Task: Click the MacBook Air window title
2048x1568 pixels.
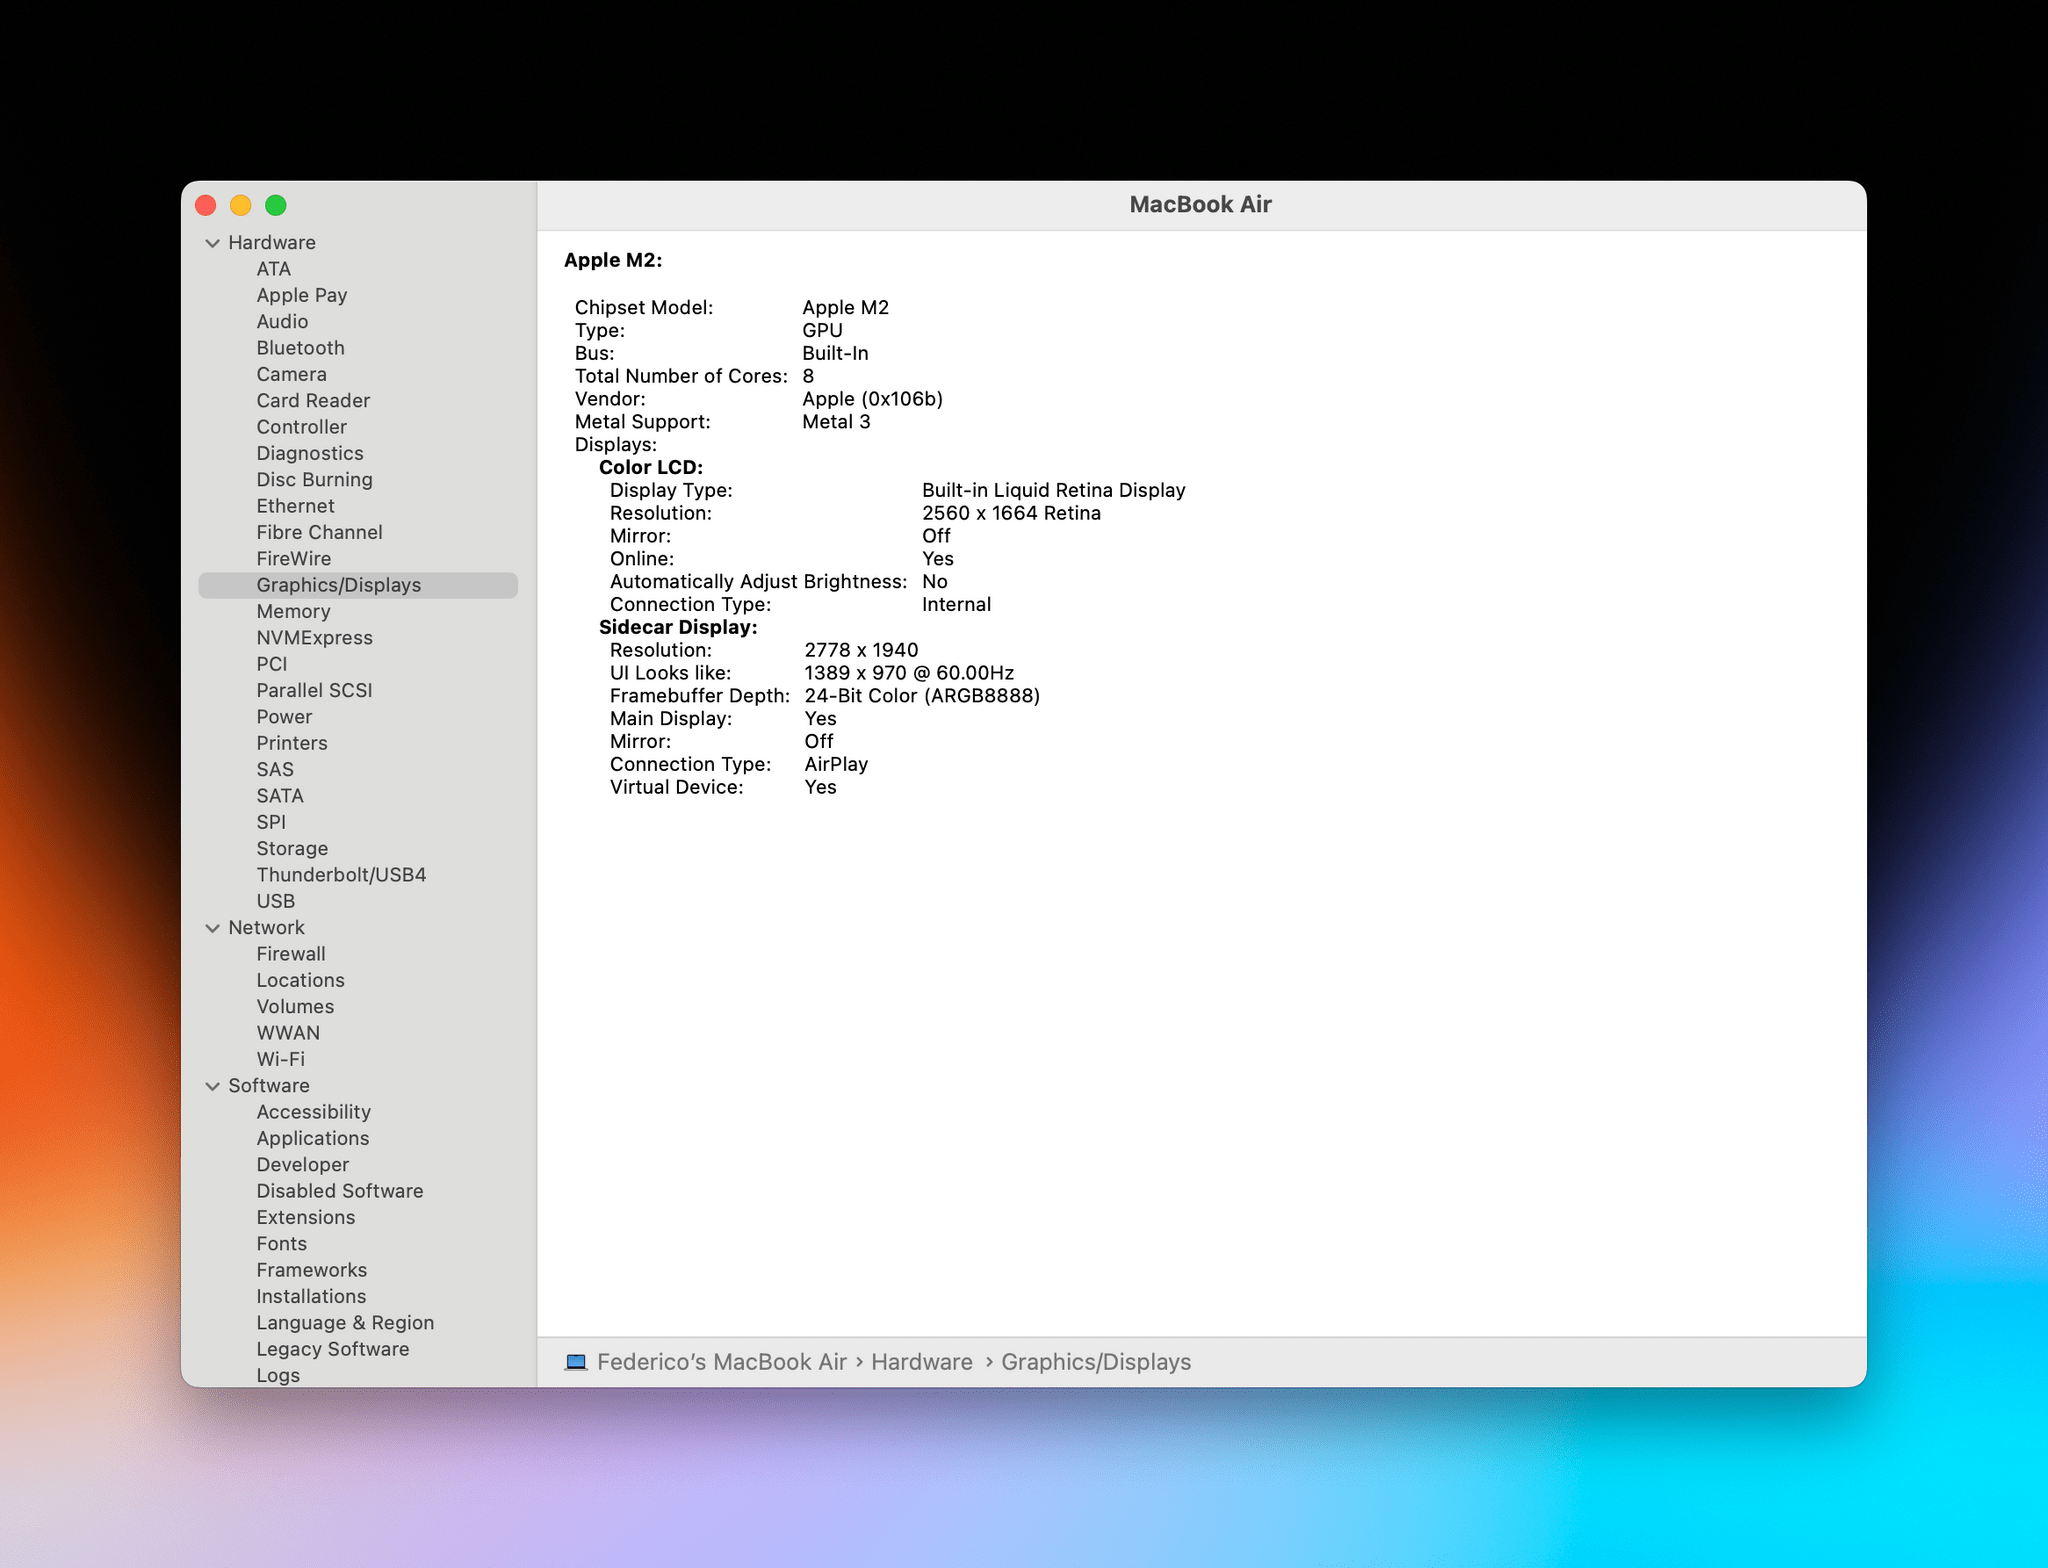Action: click(1200, 205)
